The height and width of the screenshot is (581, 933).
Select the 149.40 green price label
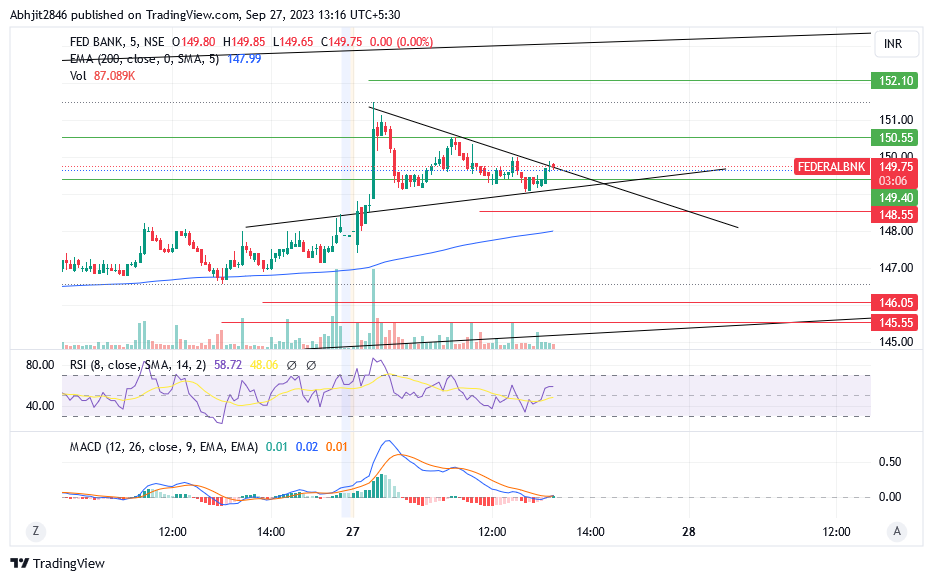coord(895,197)
